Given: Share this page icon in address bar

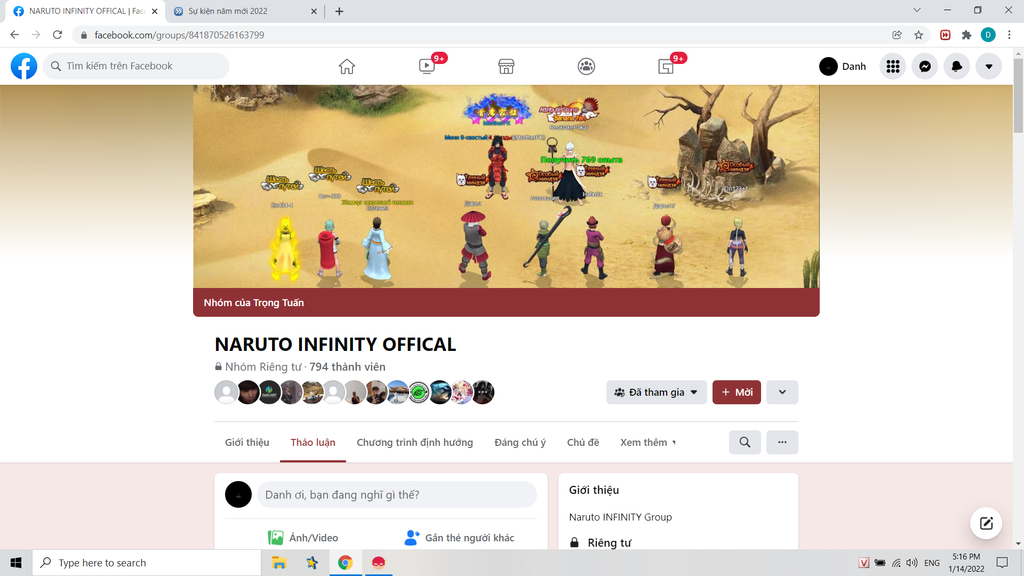Looking at the screenshot, I should [897, 35].
